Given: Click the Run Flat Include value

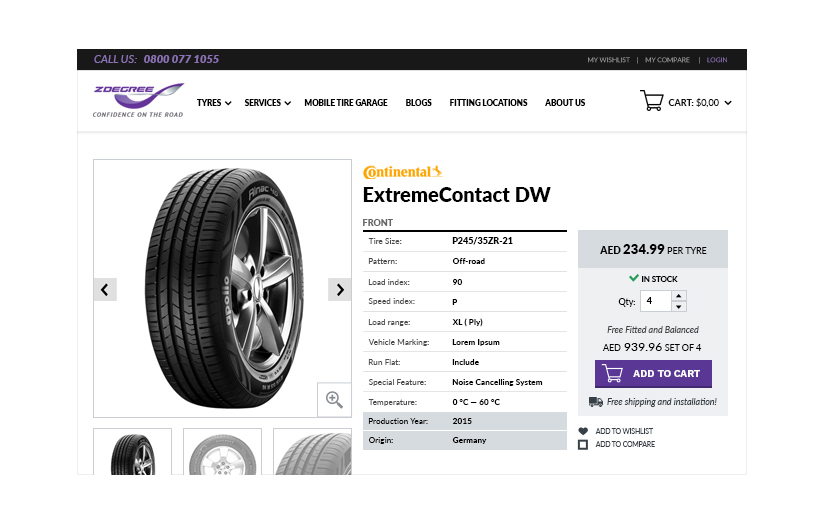Looking at the screenshot, I should click(466, 362).
